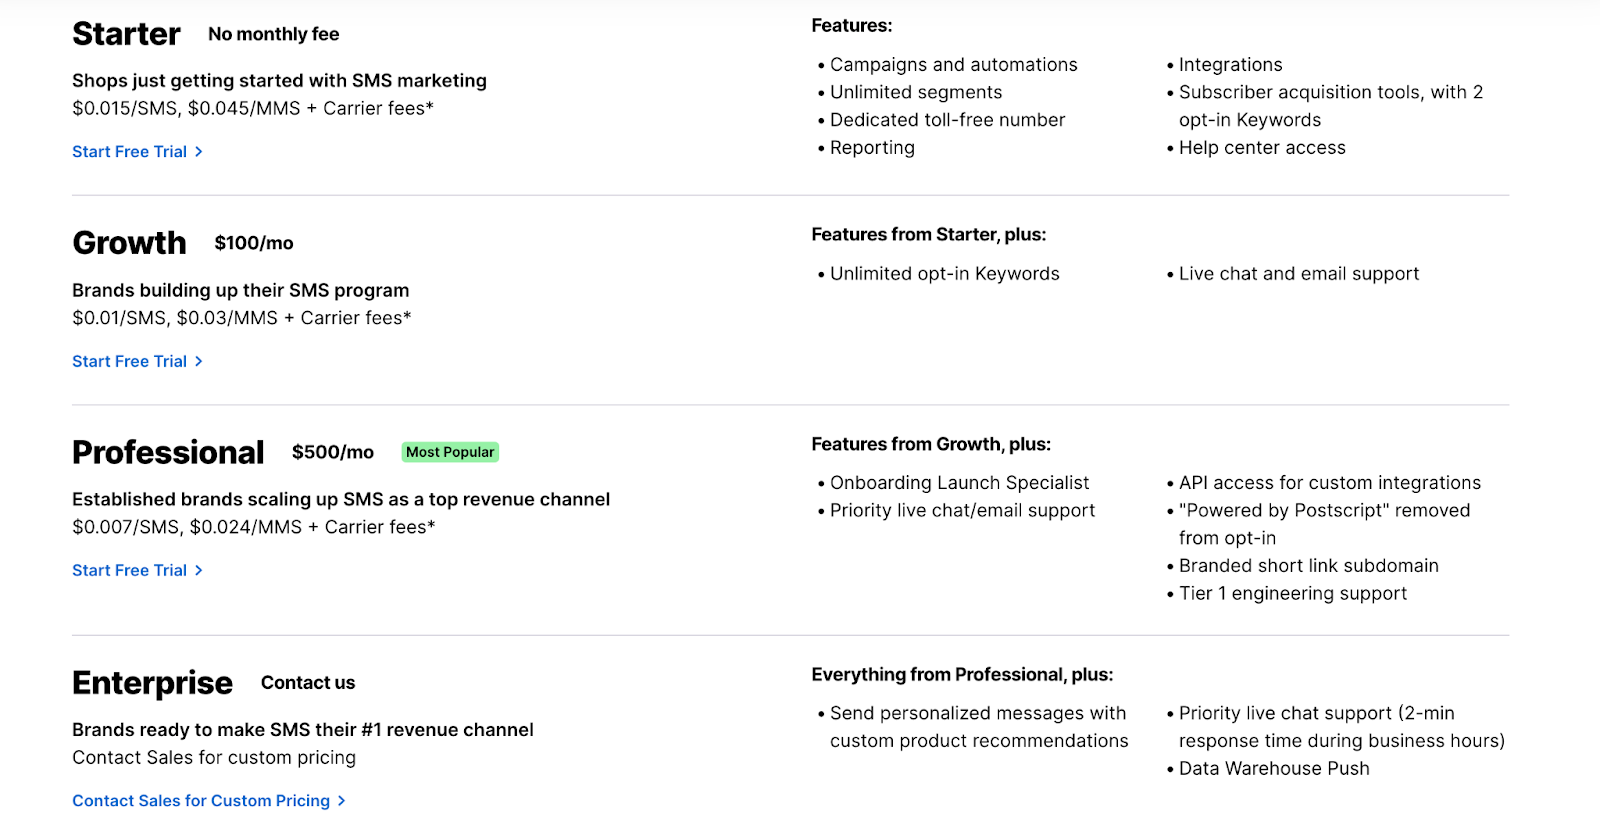Click the $500/mo price label
This screenshot has width=1600, height=818.
pos(333,452)
